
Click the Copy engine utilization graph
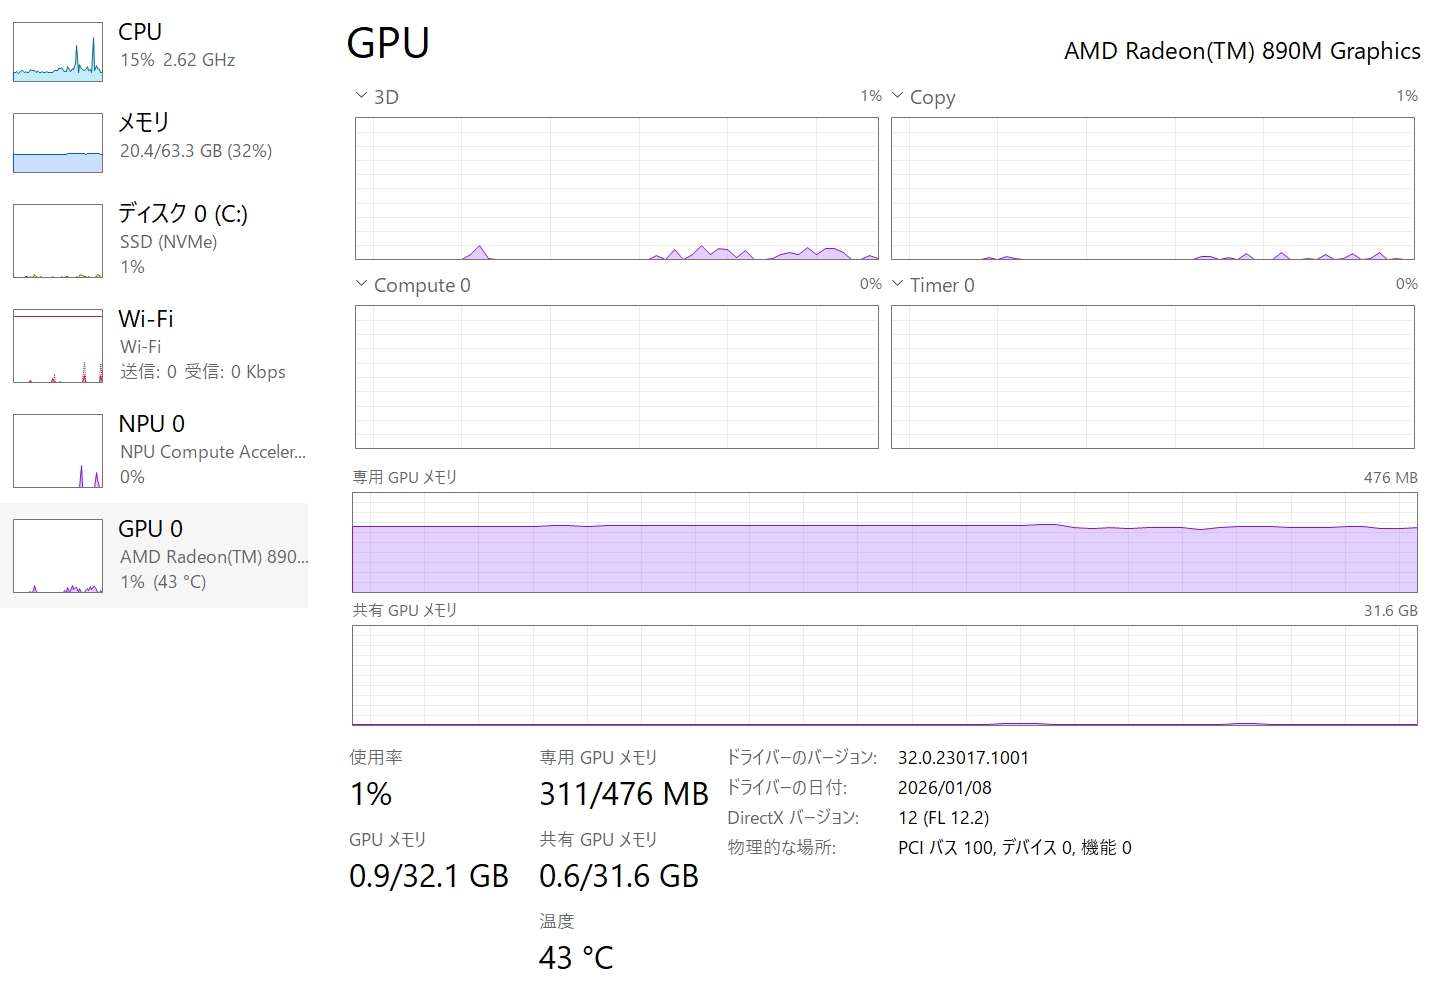(1152, 189)
